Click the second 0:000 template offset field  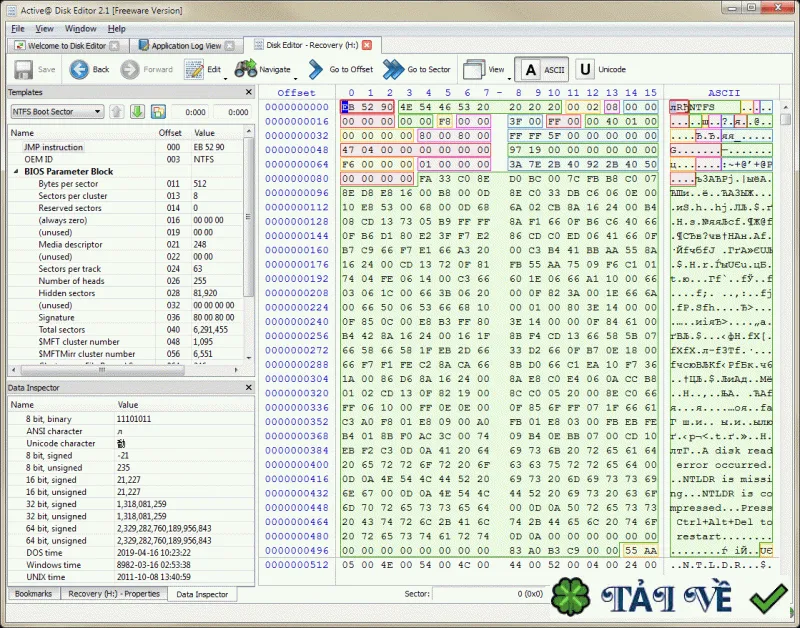point(234,112)
